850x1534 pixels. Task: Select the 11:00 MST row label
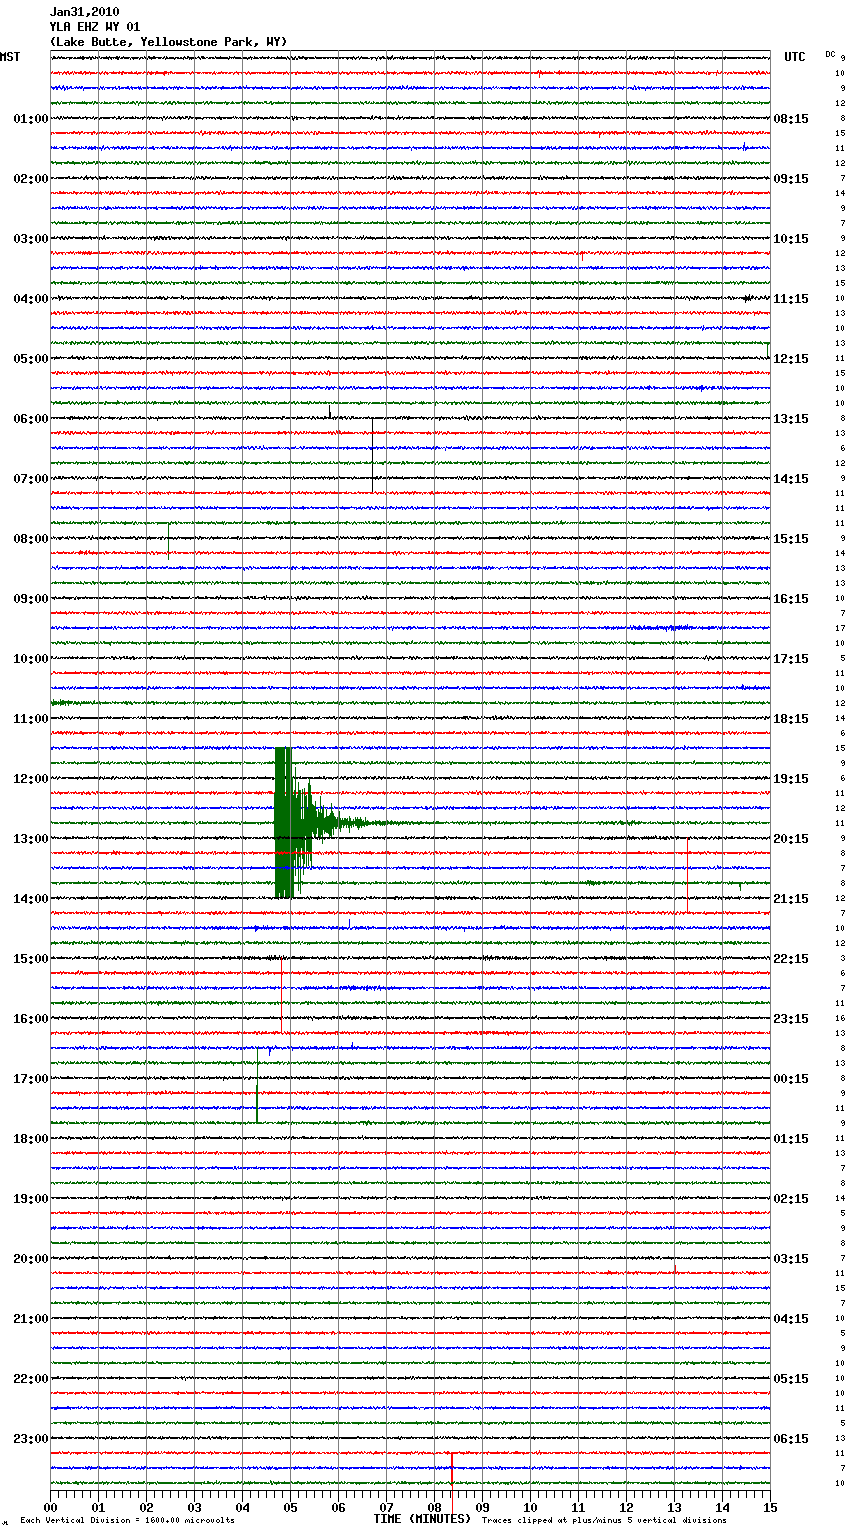tap(31, 719)
